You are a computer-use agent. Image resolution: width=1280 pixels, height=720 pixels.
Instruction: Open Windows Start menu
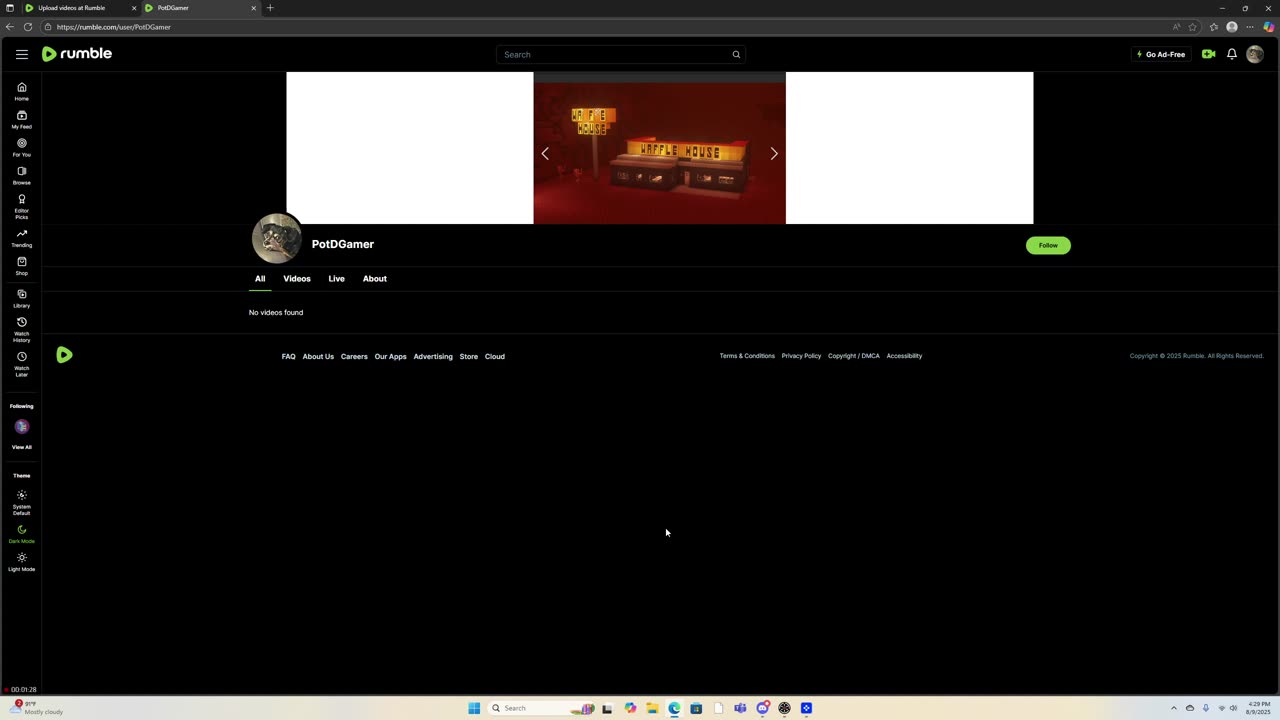pos(474,708)
